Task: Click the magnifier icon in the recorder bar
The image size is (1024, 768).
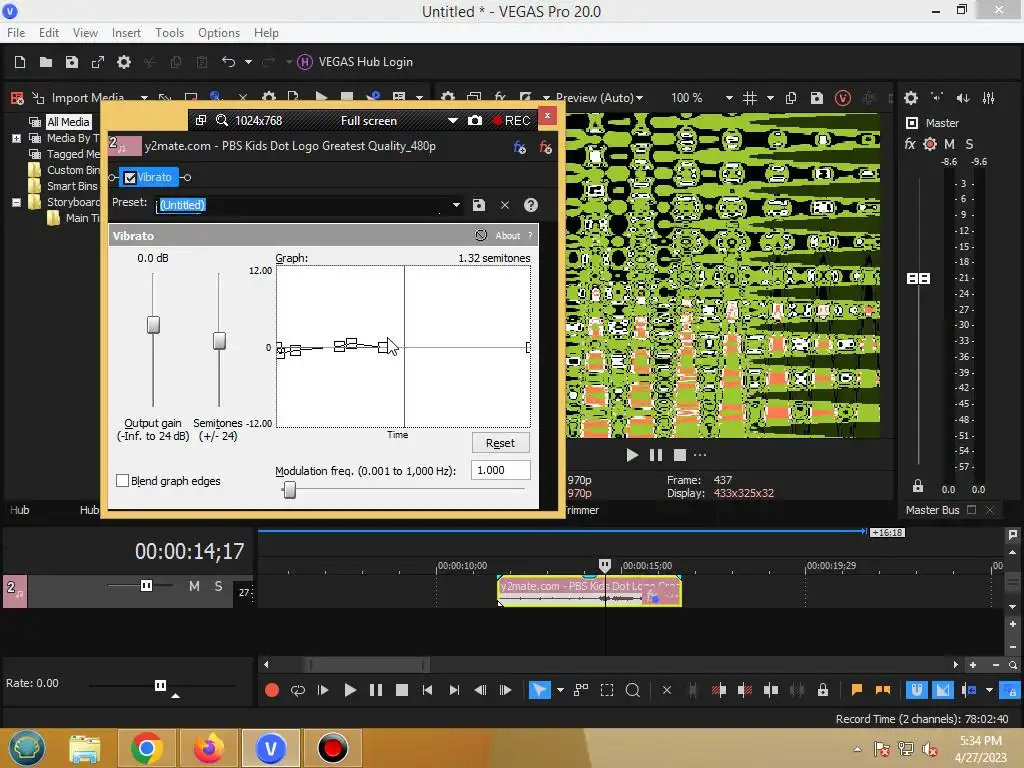Action: click(x=222, y=121)
